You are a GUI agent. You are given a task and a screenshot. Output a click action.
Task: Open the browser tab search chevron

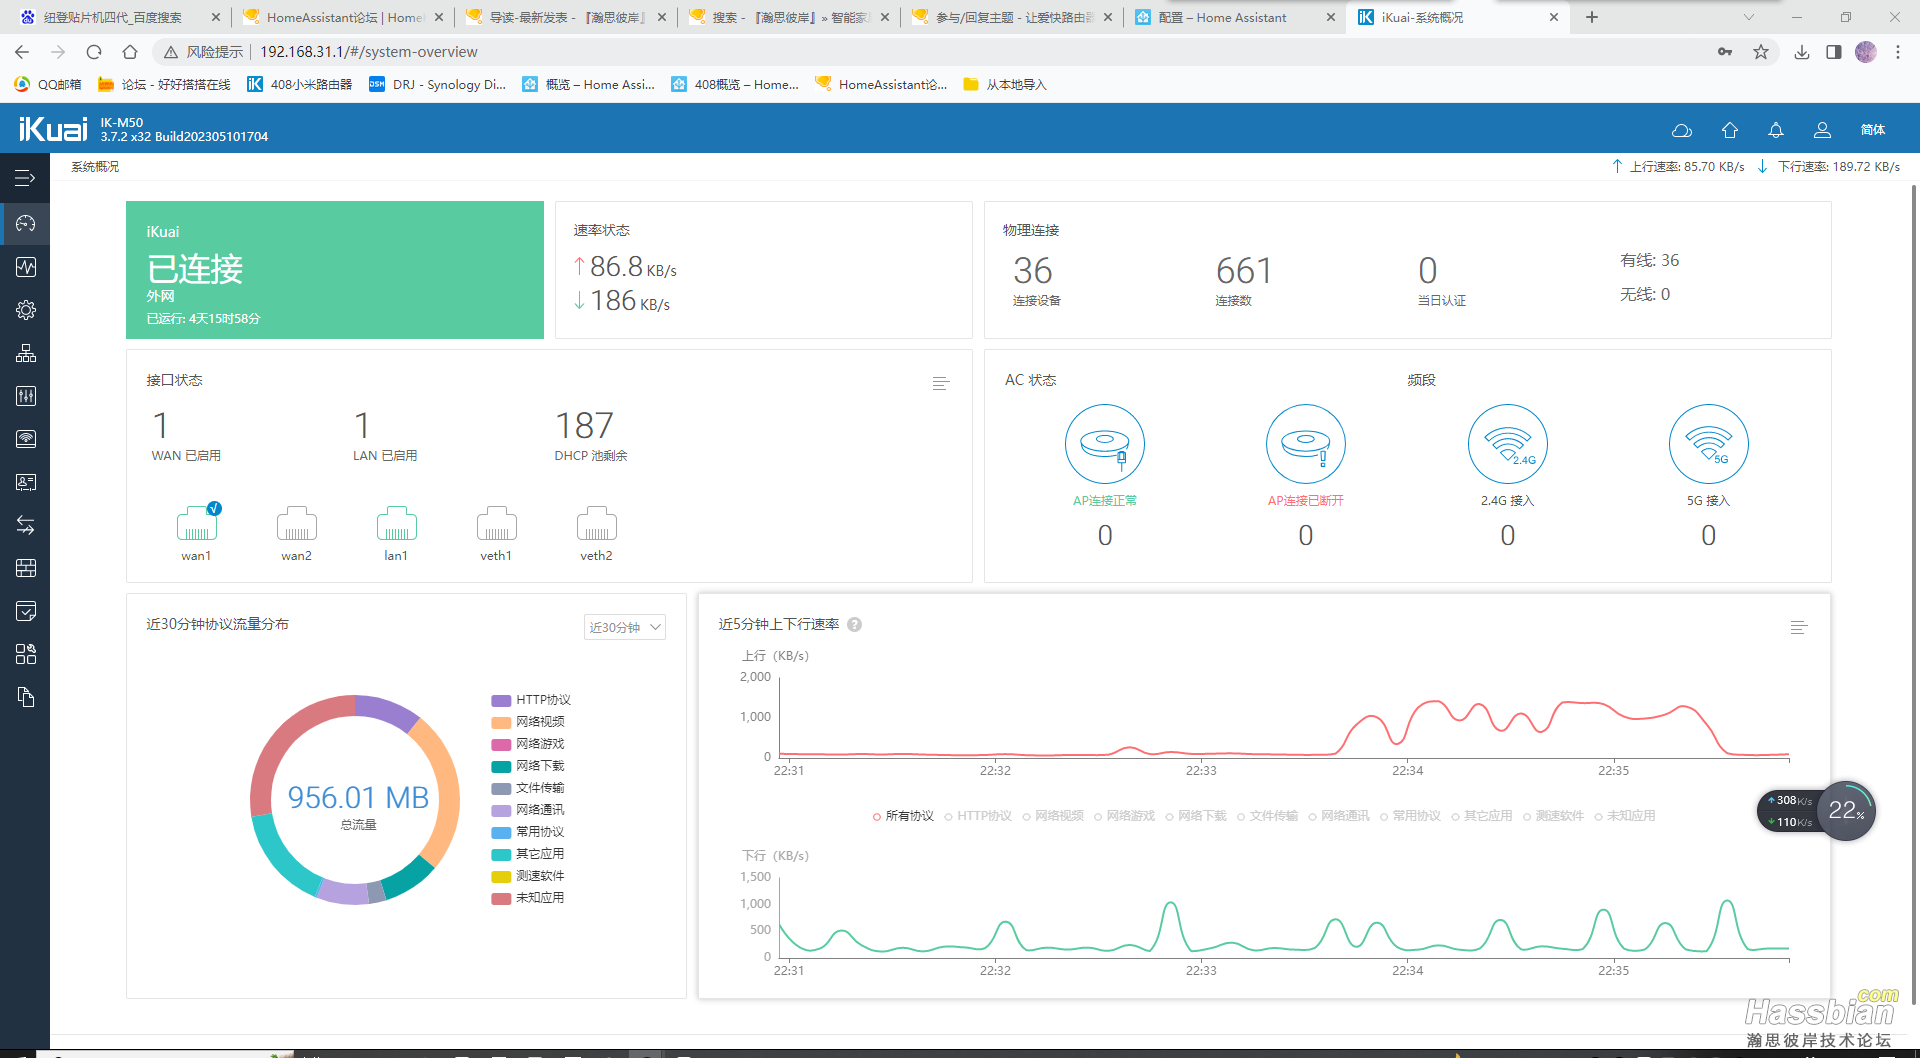(x=1749, y=17)
